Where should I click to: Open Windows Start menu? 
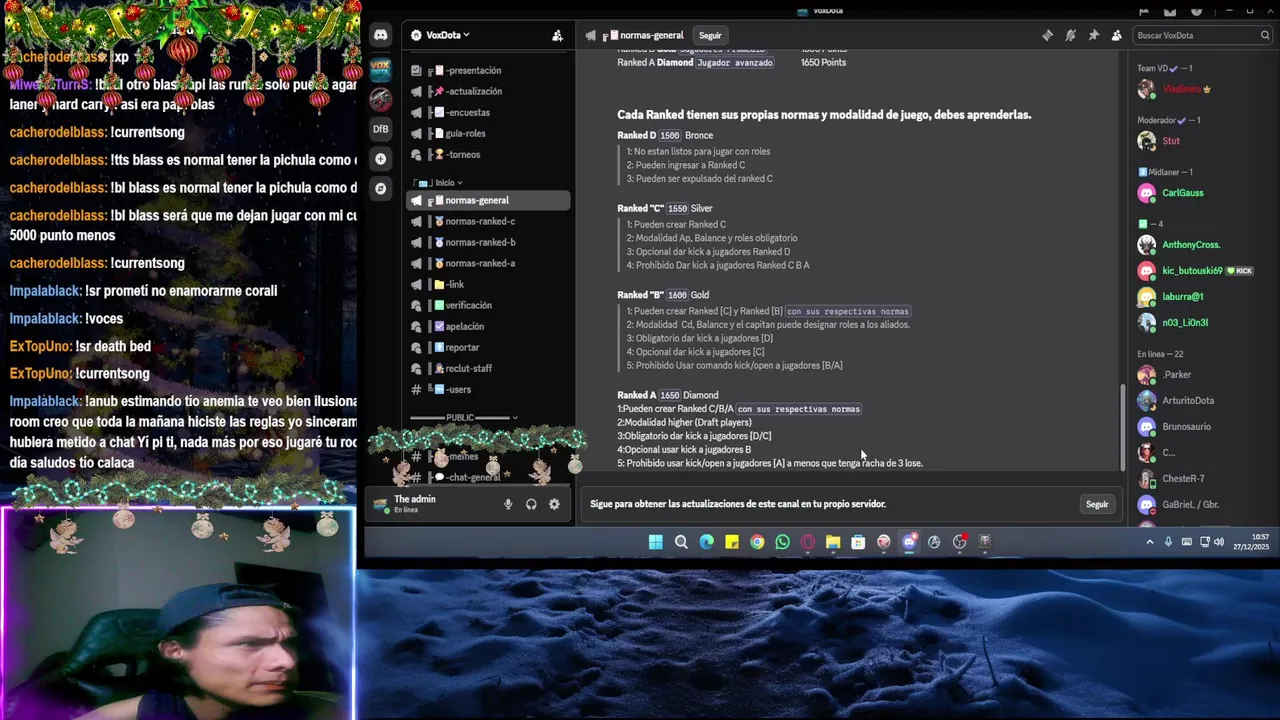pos(655,542)
